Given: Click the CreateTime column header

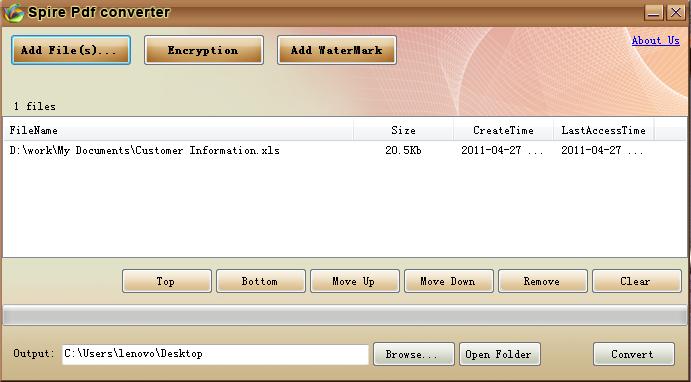Looking at the screenshot, I should (503, 130).
